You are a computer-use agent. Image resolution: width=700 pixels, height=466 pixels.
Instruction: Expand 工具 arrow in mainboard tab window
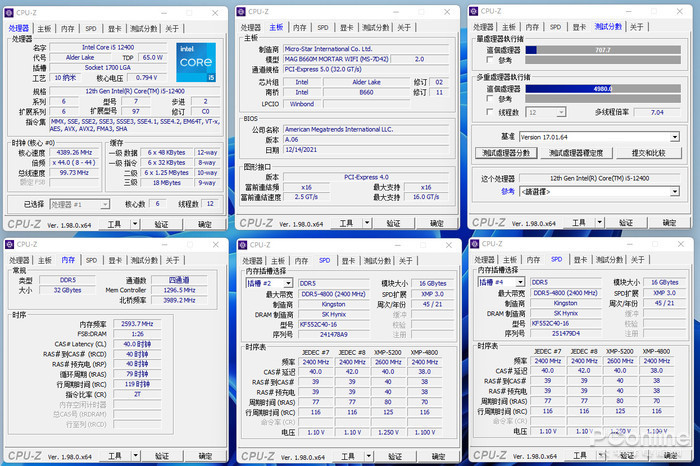(367, 222)
